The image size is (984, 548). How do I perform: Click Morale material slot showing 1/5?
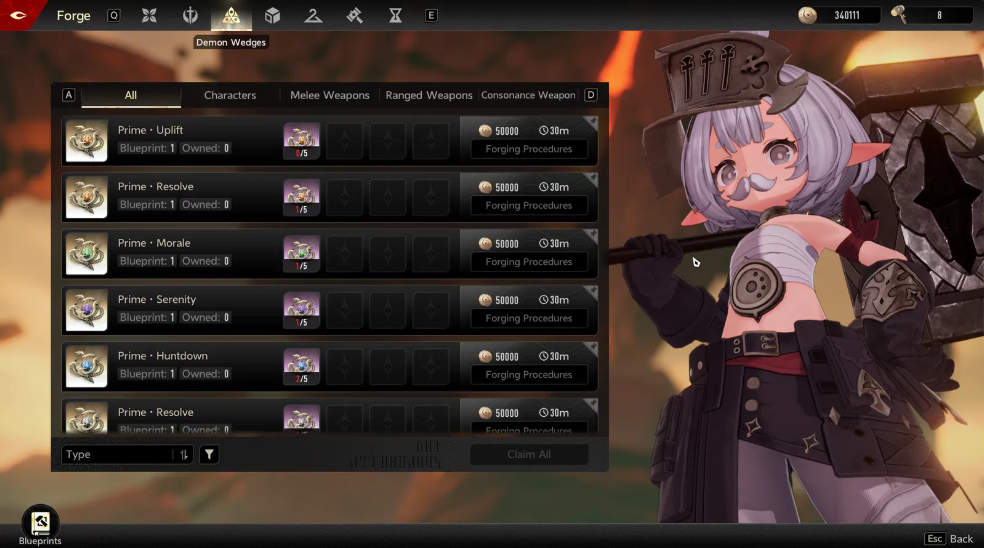pyautogui.click(x=301, y=254)
